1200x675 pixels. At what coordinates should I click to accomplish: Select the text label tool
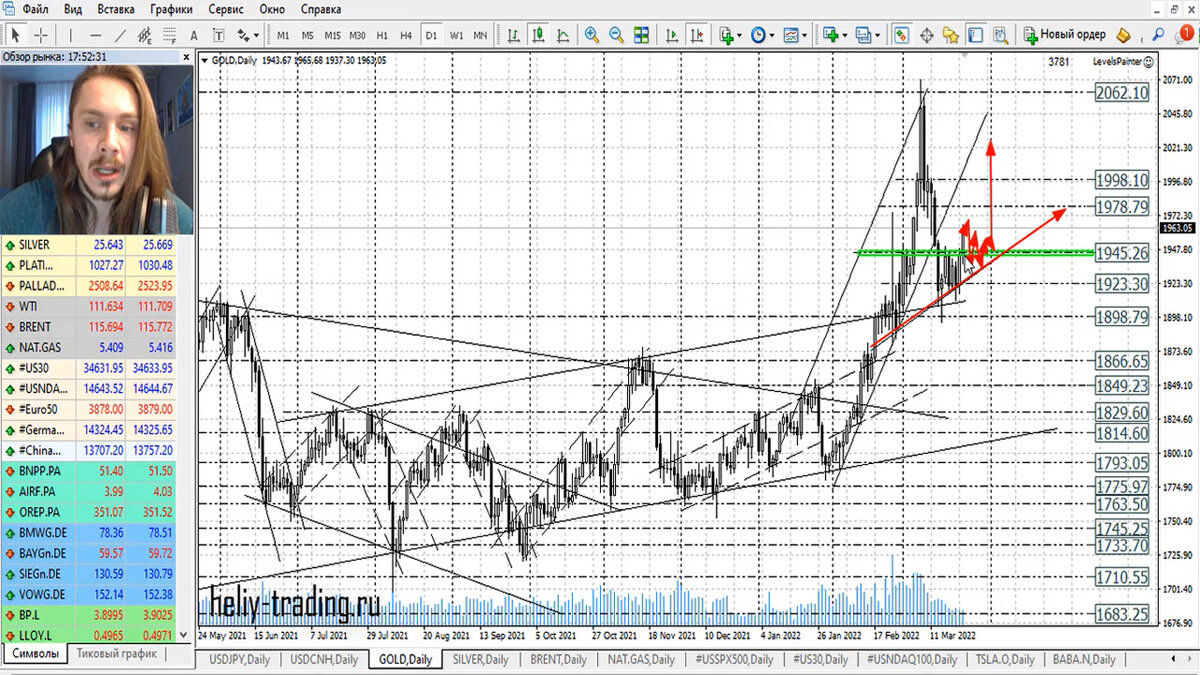pyautogui.click(x=218, y=35)
